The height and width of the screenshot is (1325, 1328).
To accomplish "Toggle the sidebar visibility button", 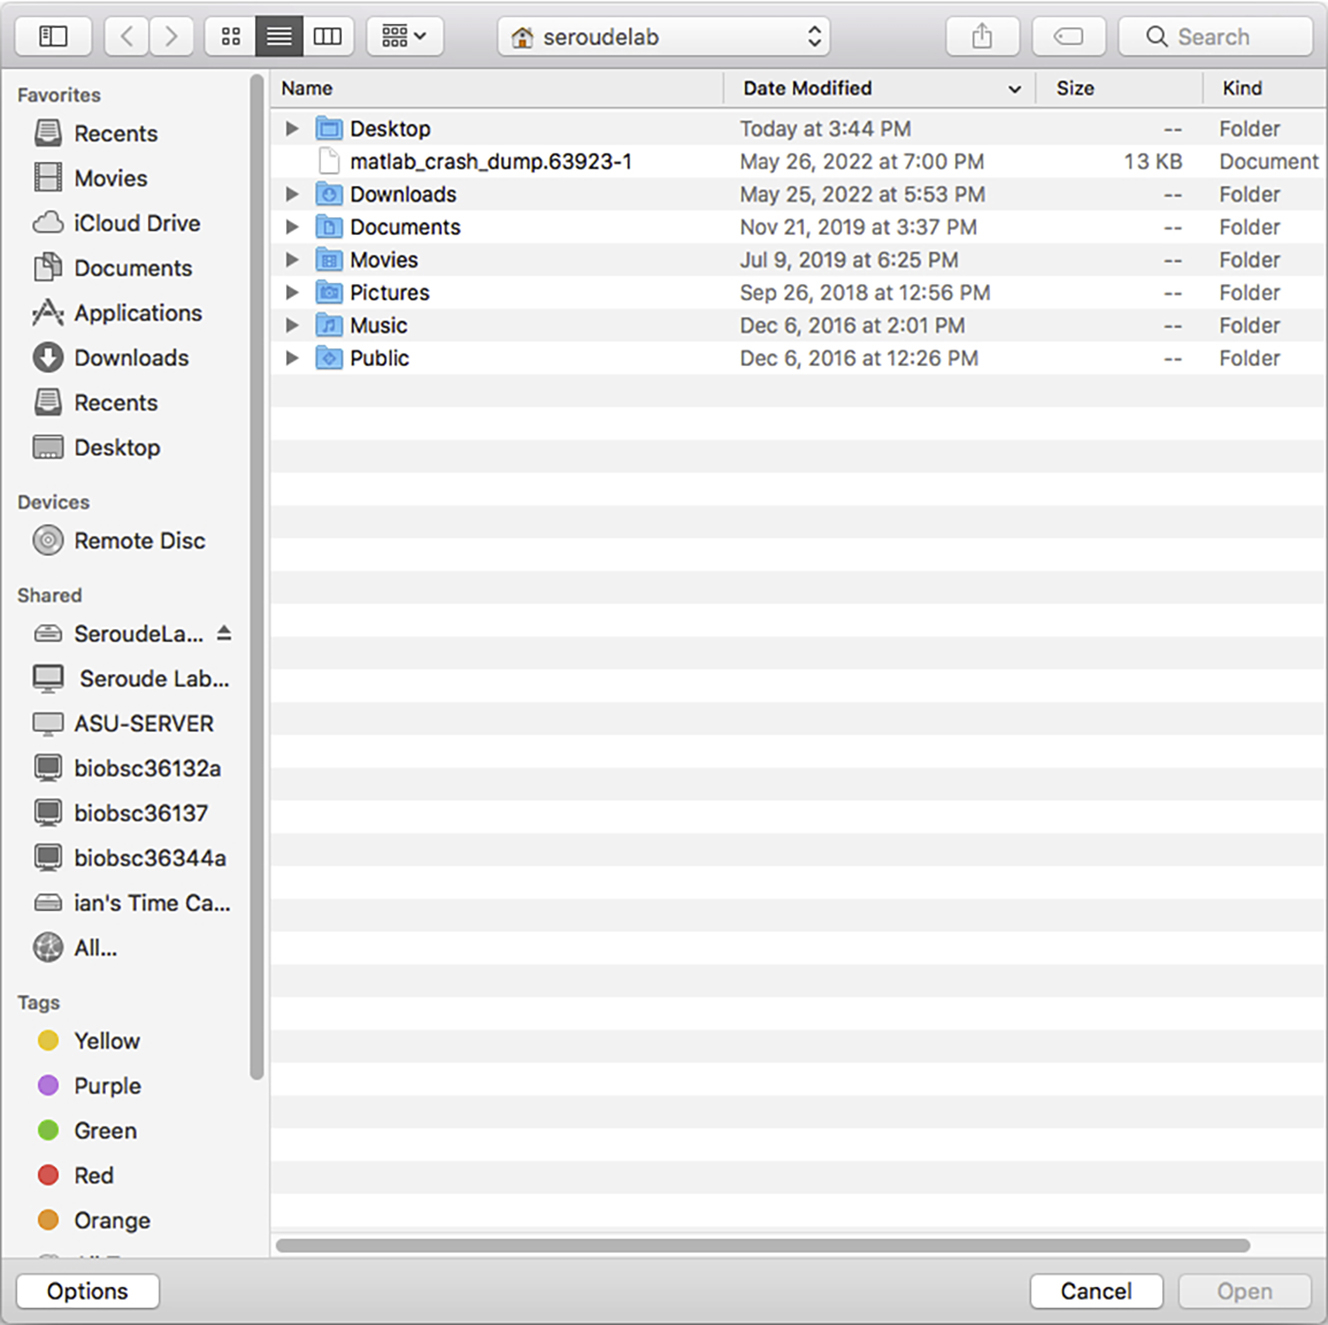I will (x=53, y=37).
